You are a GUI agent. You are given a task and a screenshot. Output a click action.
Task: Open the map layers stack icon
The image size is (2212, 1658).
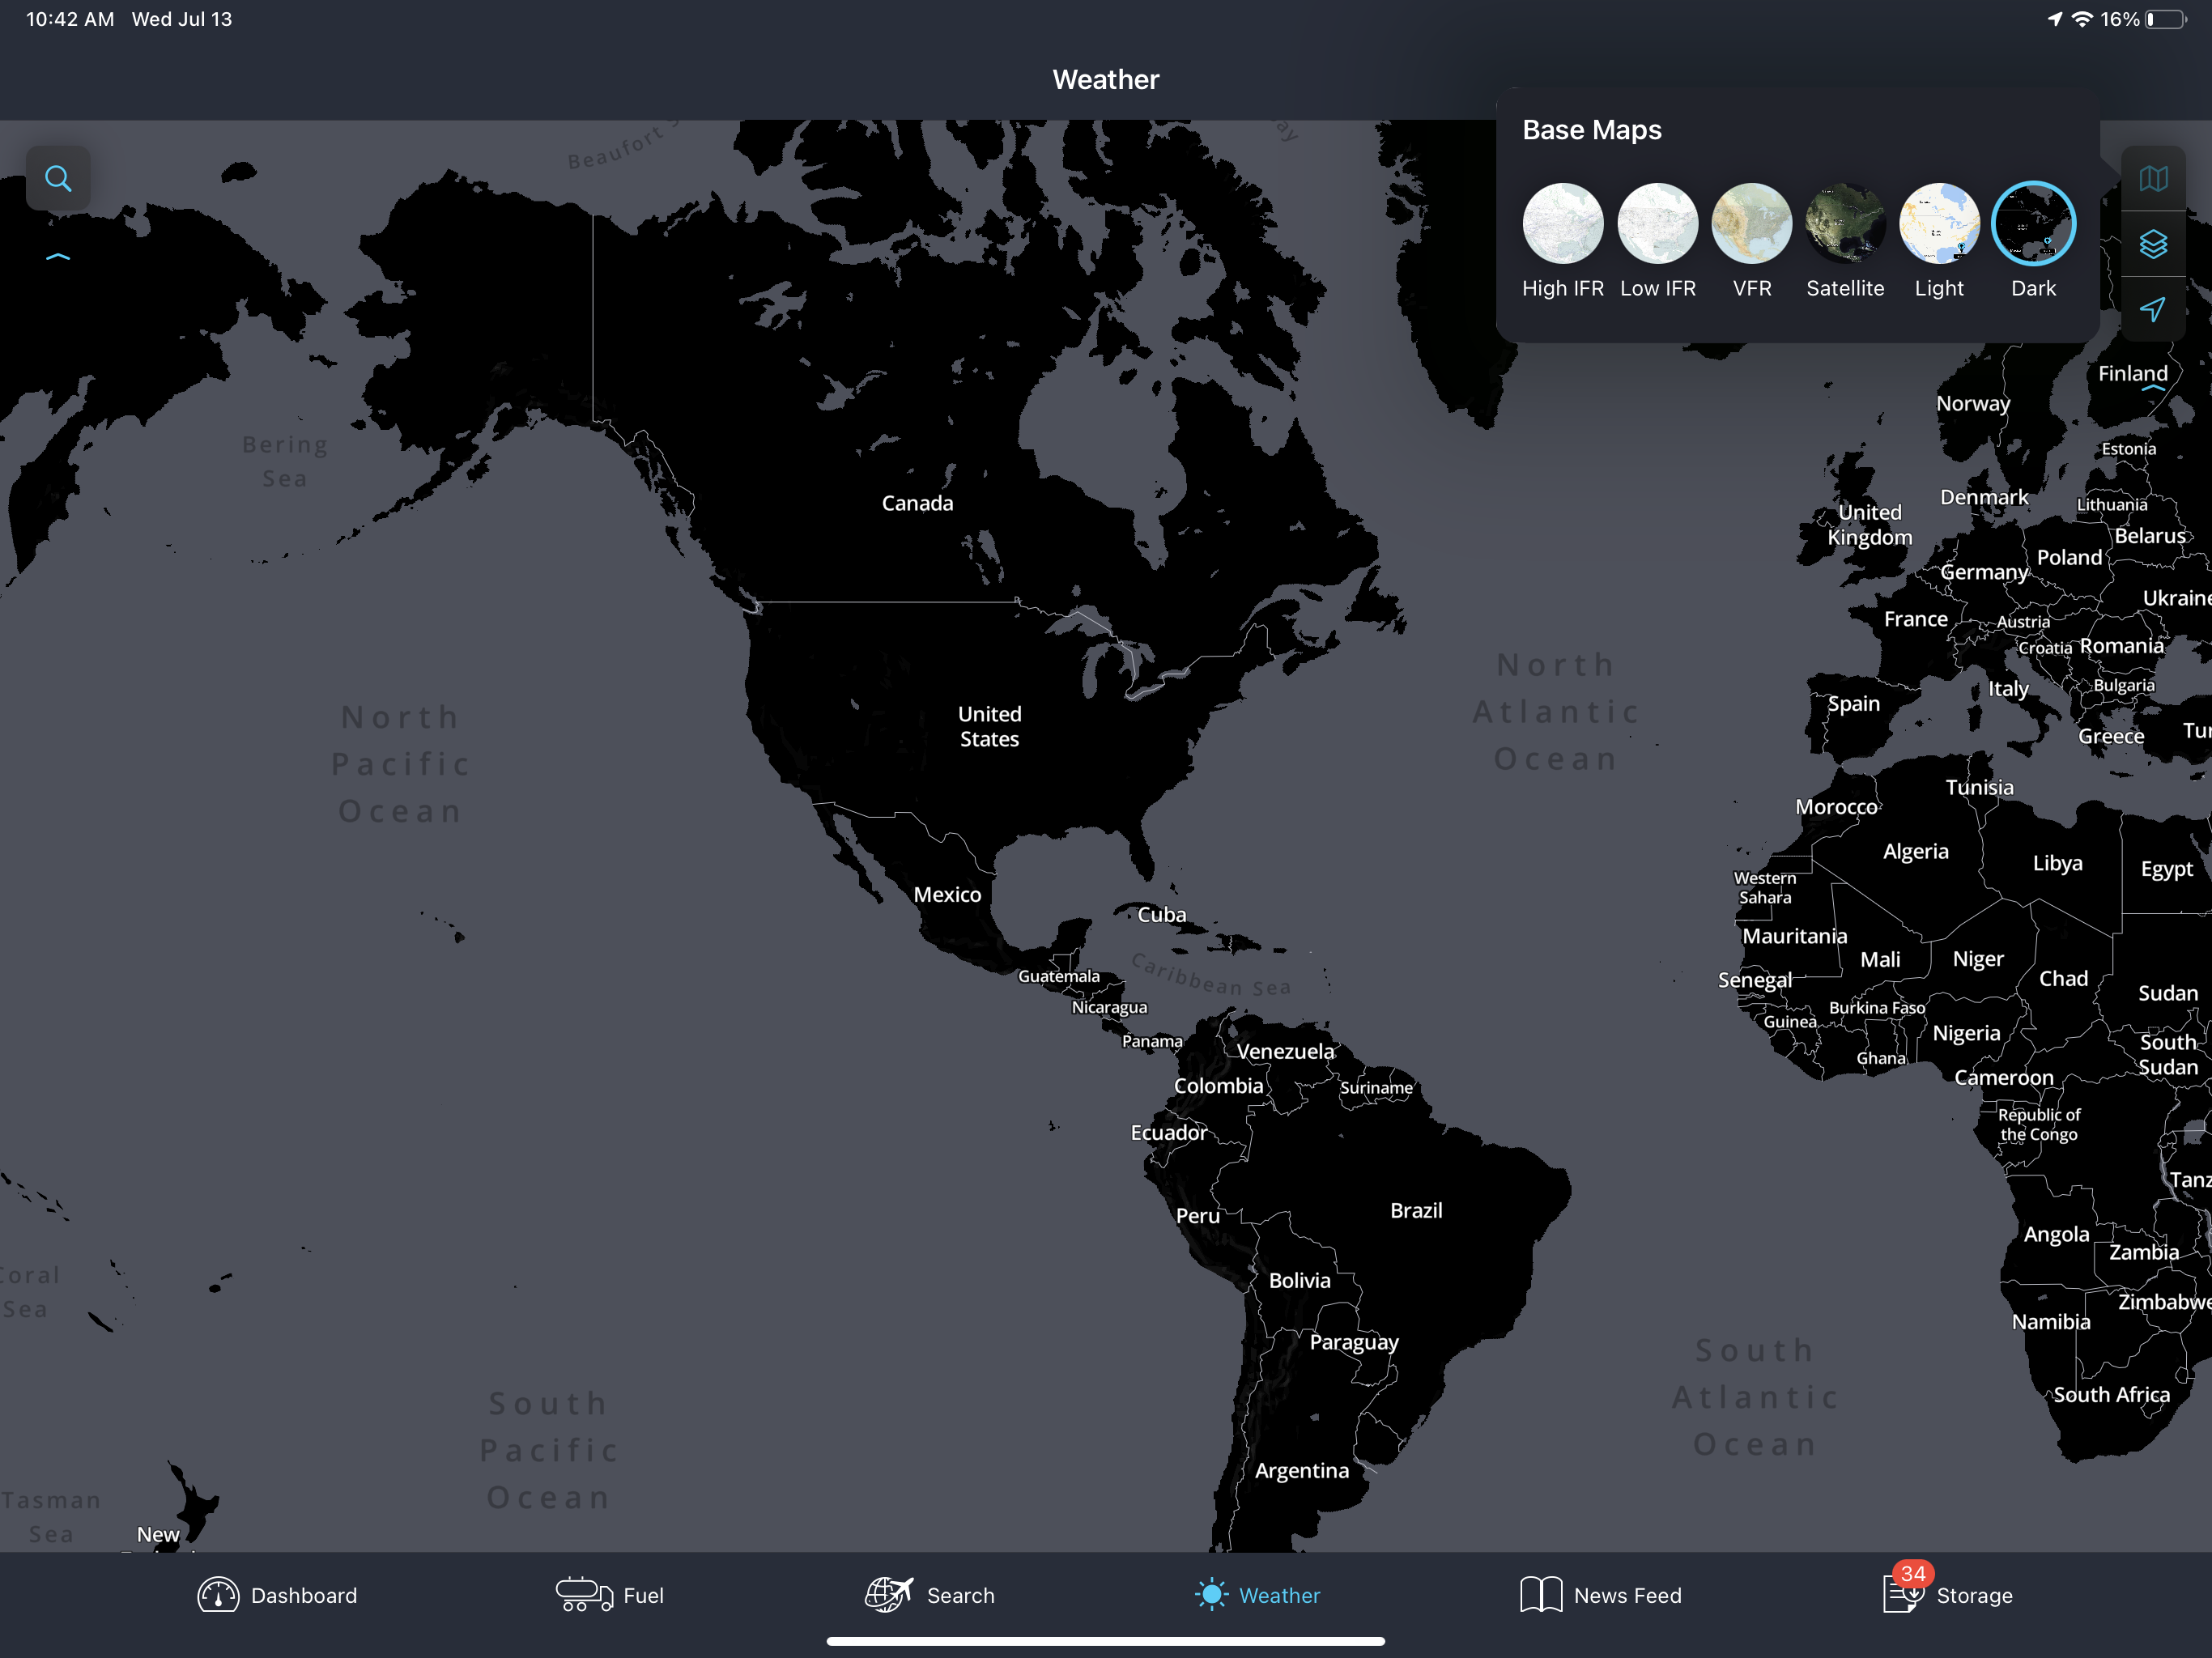coord(2153,244)
